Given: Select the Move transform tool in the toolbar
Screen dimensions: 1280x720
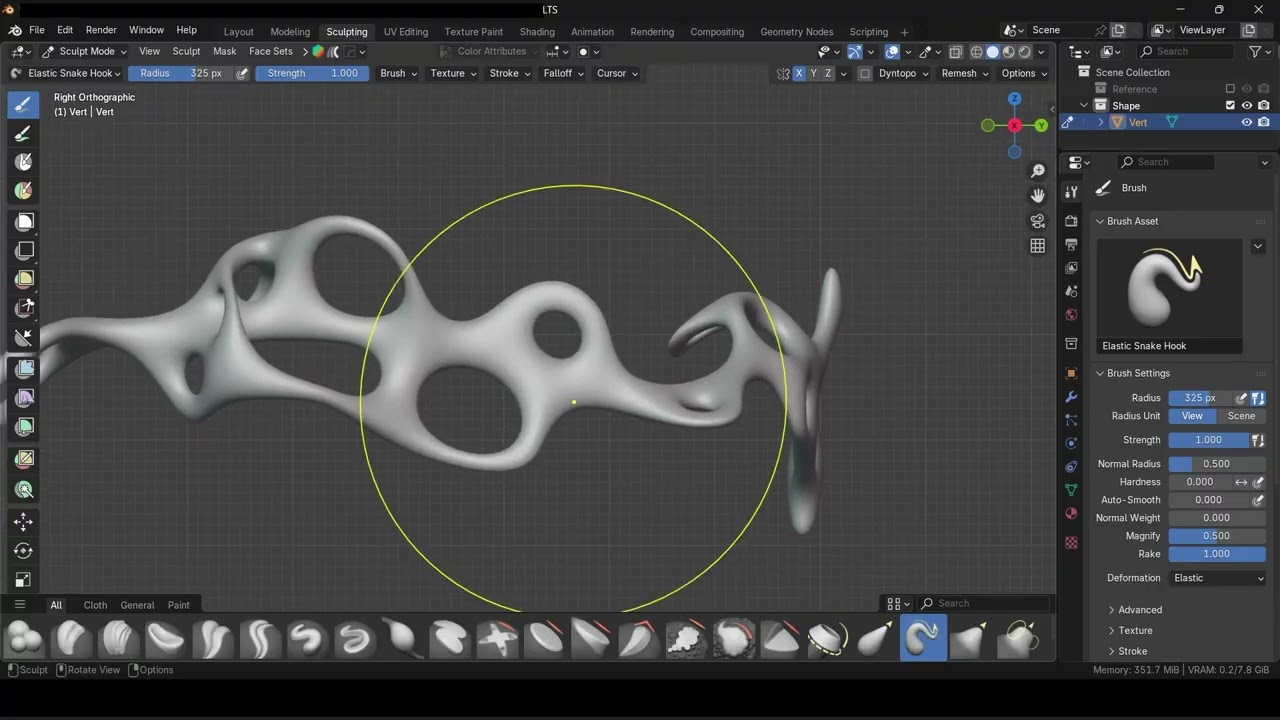Looking at the screenshot, I should (24, 521).
